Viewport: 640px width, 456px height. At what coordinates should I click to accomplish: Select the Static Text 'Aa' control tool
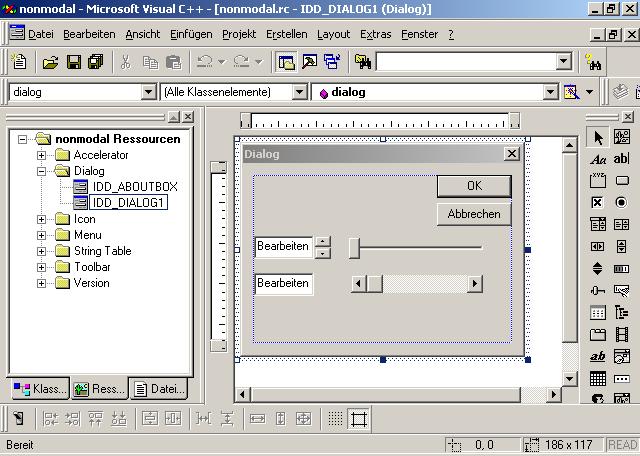pyautogui.click(x=598, y=159)
